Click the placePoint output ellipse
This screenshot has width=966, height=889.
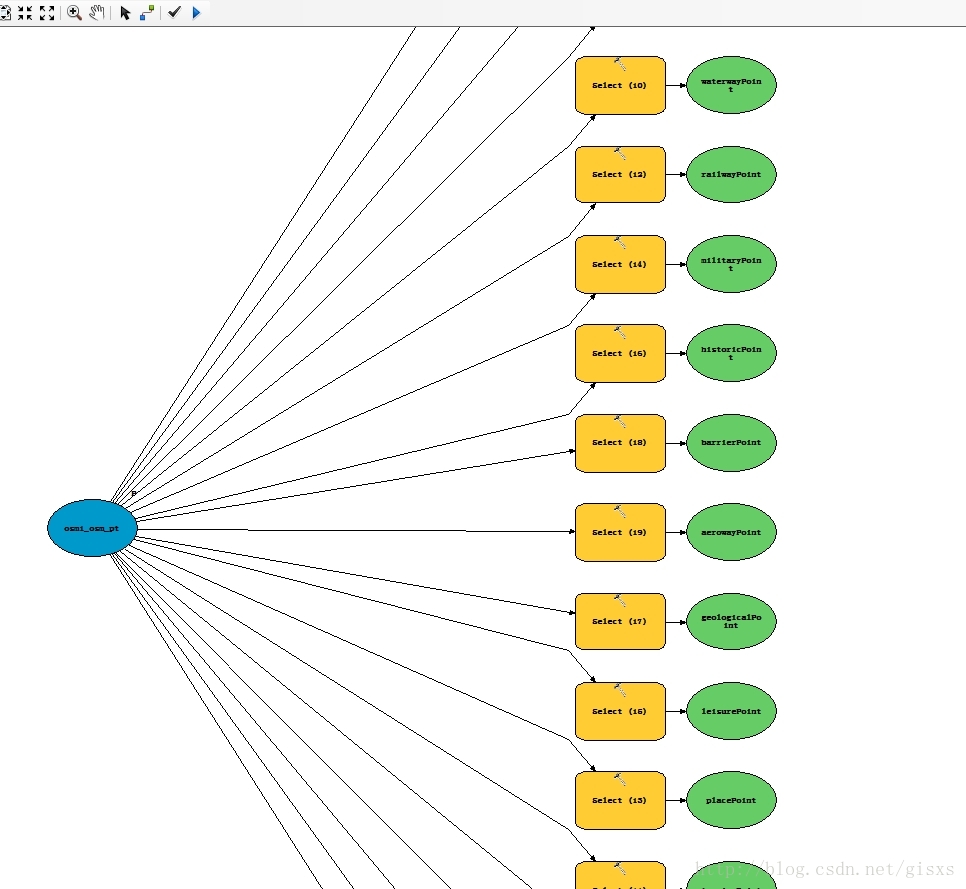coord(731,800)
